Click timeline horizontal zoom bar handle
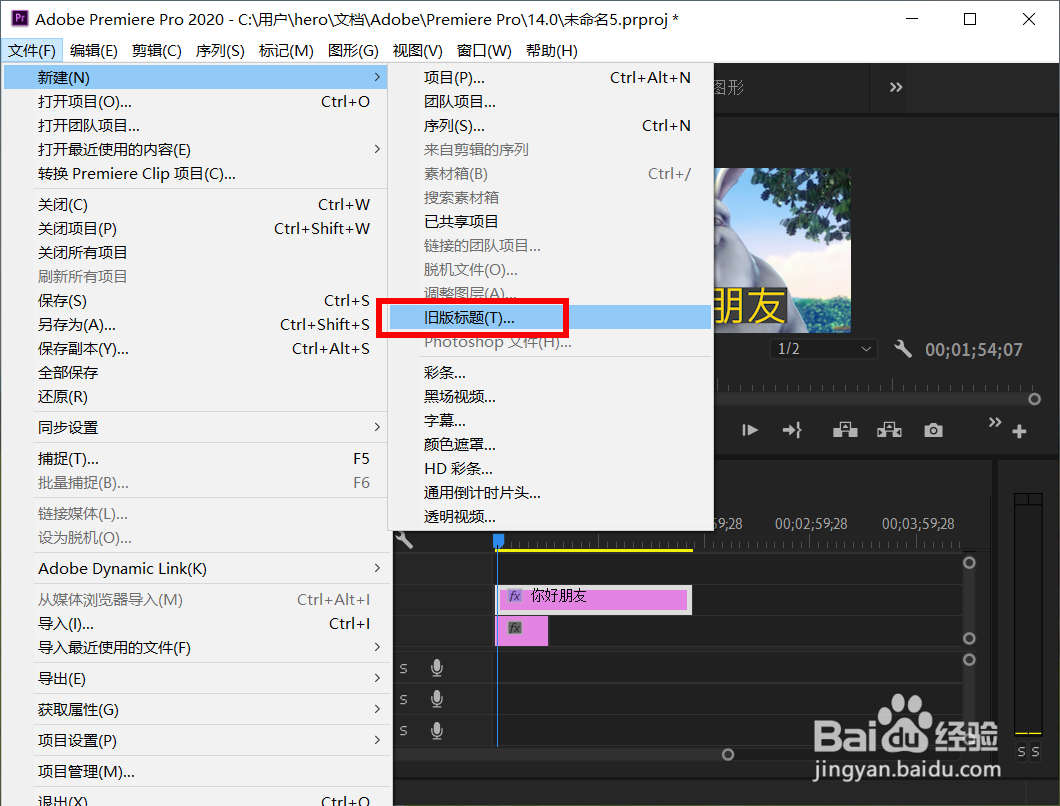 [x=728, y=755]
